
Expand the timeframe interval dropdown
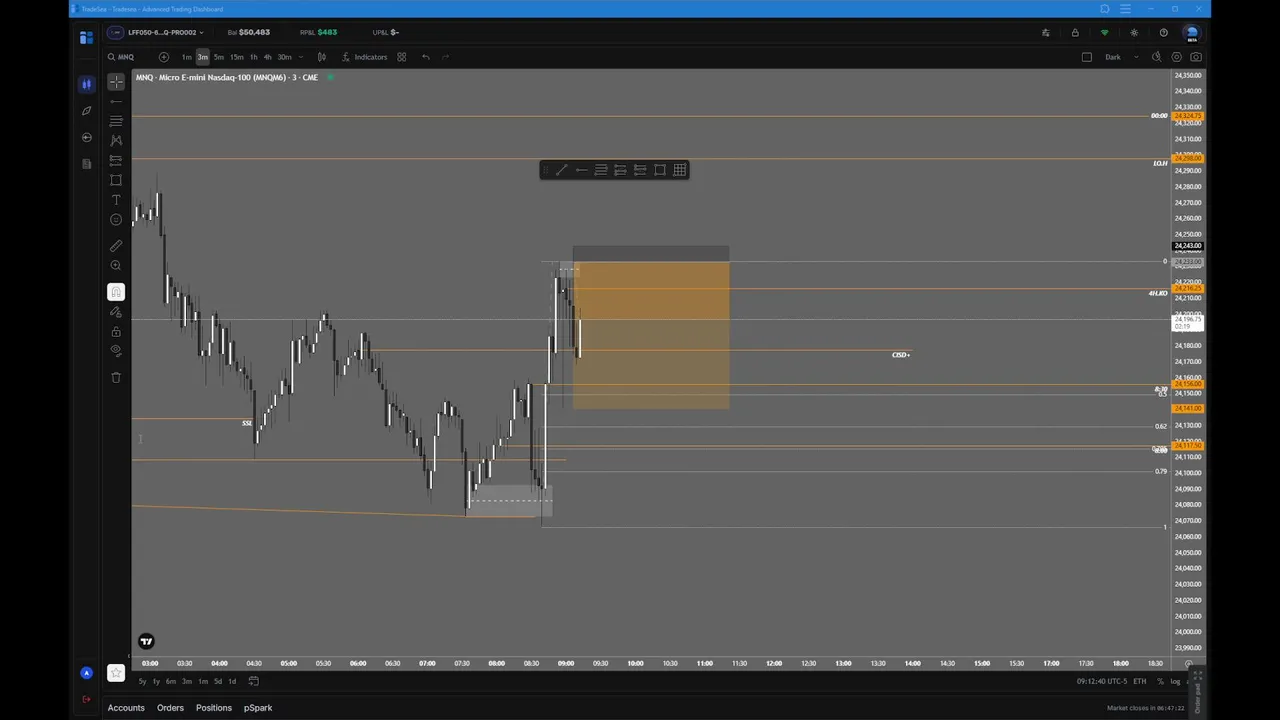pyautogui.click(x=300, y=57)
